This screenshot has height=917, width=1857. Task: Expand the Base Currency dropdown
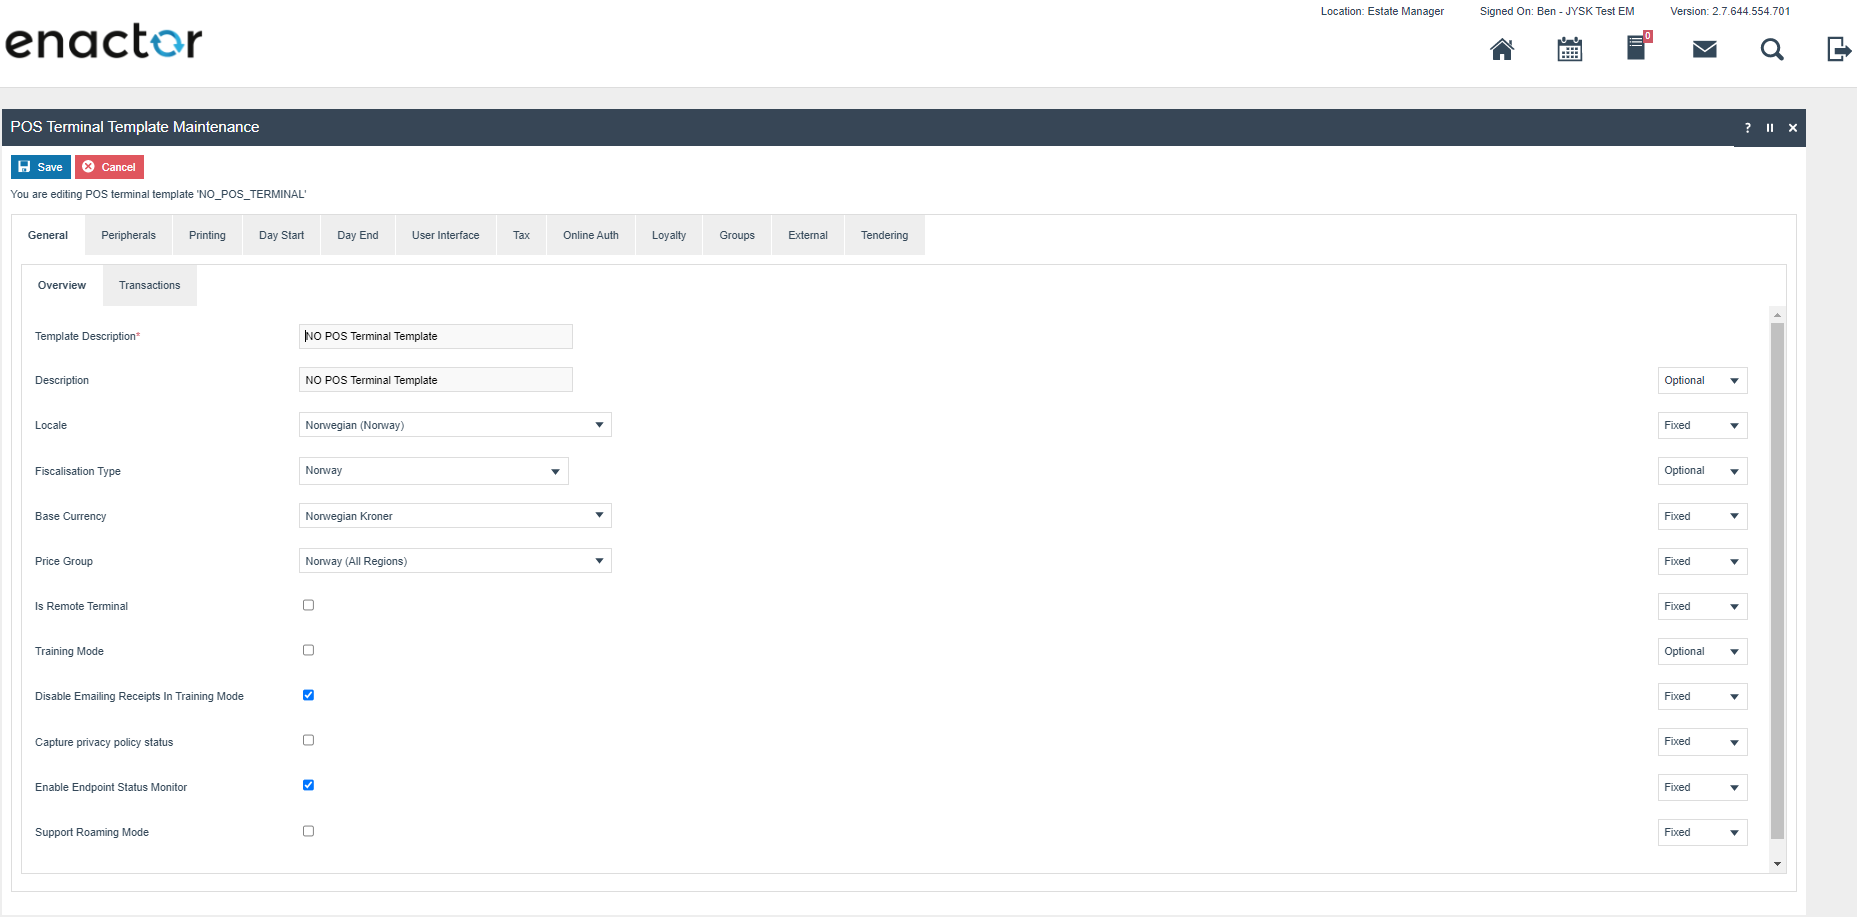pos(454,516)
